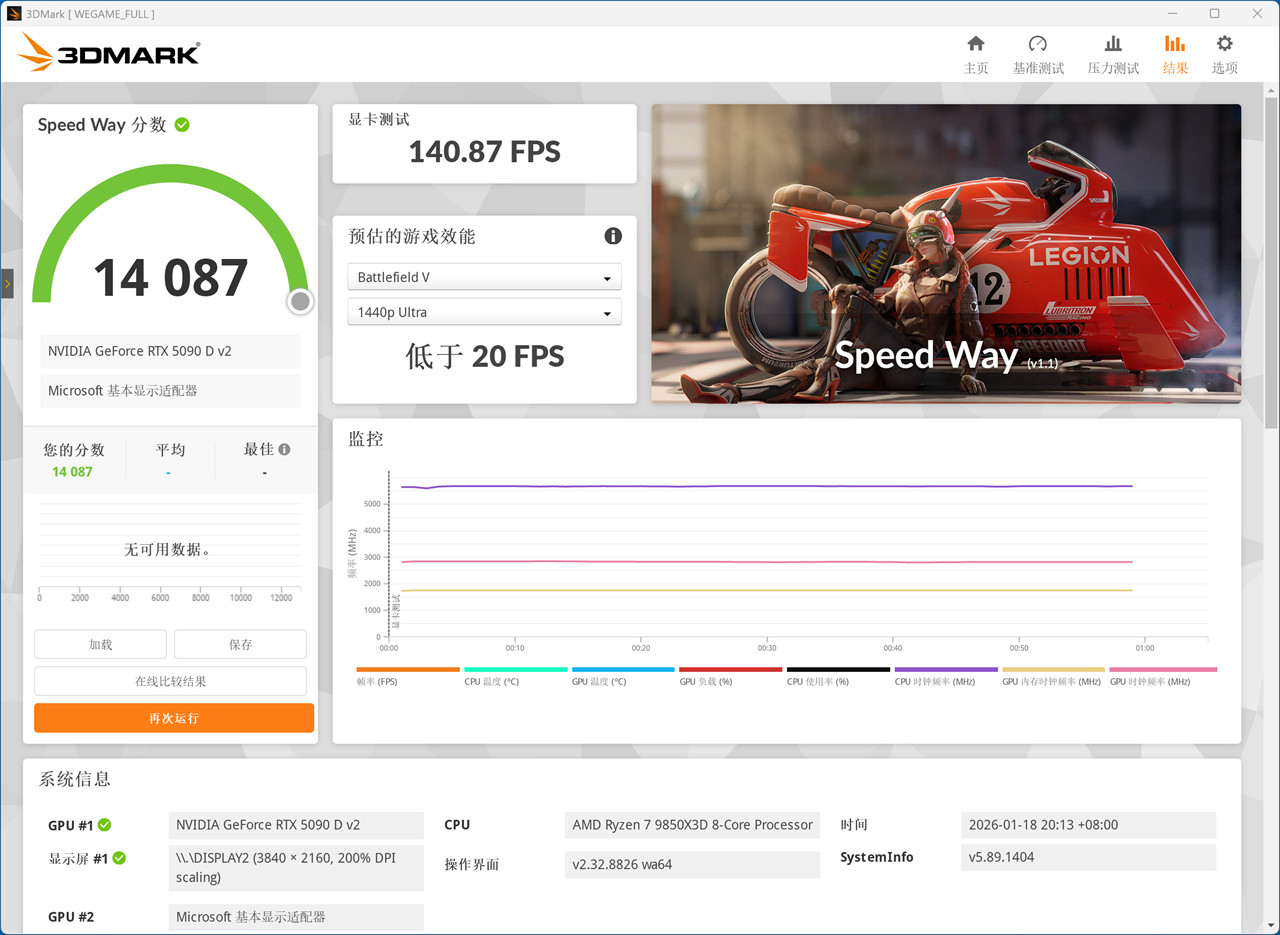Toggle GPU 温度 legend color swatch
This screenshot has width=1280, height=935.
[x=623, y=669]
